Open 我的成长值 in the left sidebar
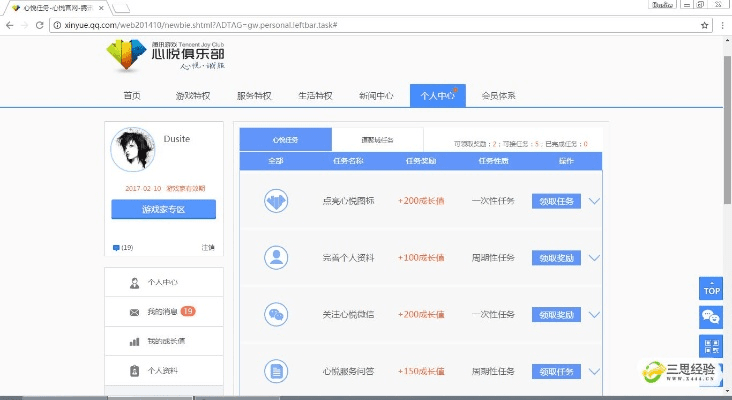 tap(164, 341)
